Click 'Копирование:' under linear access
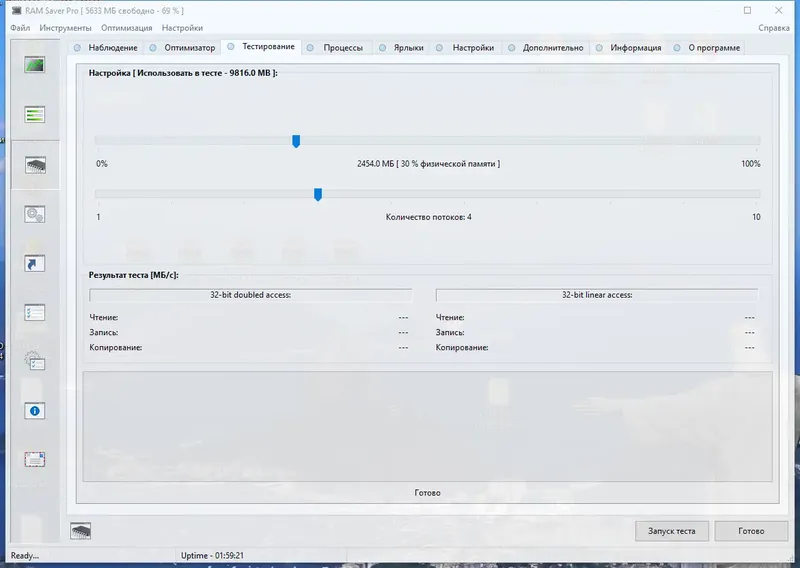This screenshot has width=800, height=568. [x=462, y=348]
